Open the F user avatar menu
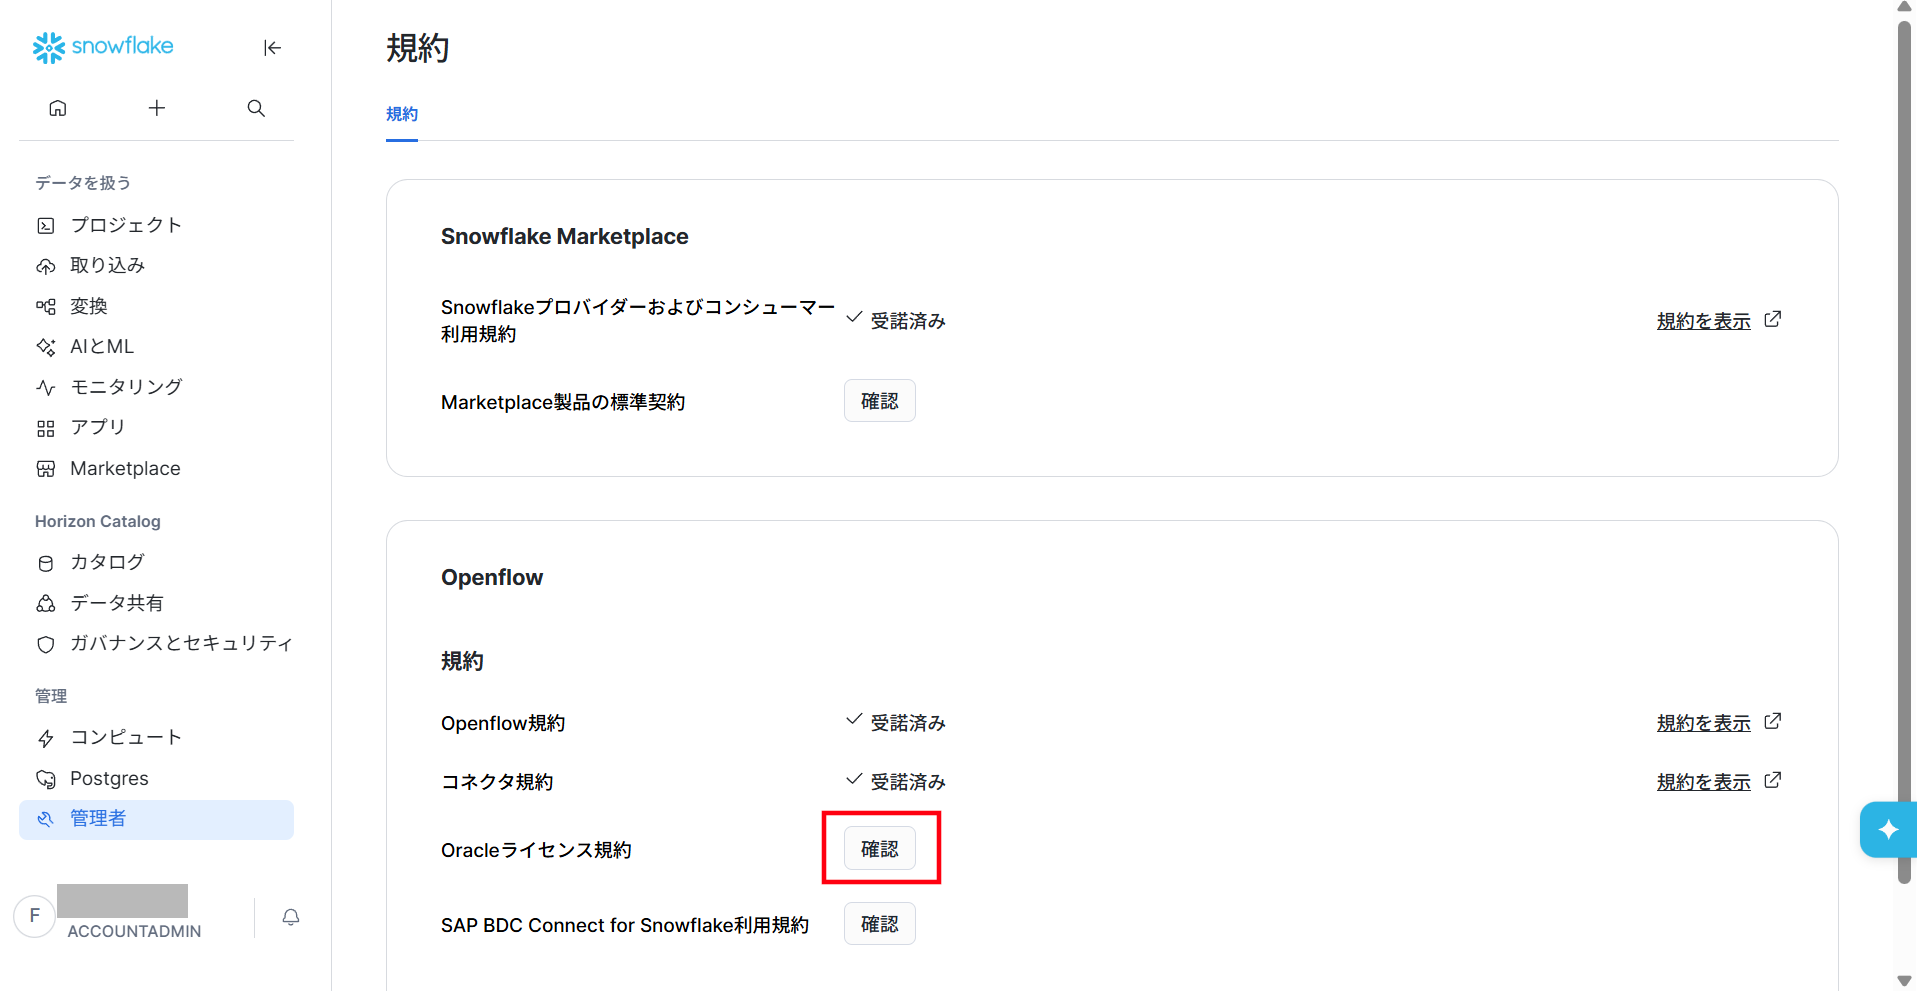The image size is (1917, 991). point(35,916)
